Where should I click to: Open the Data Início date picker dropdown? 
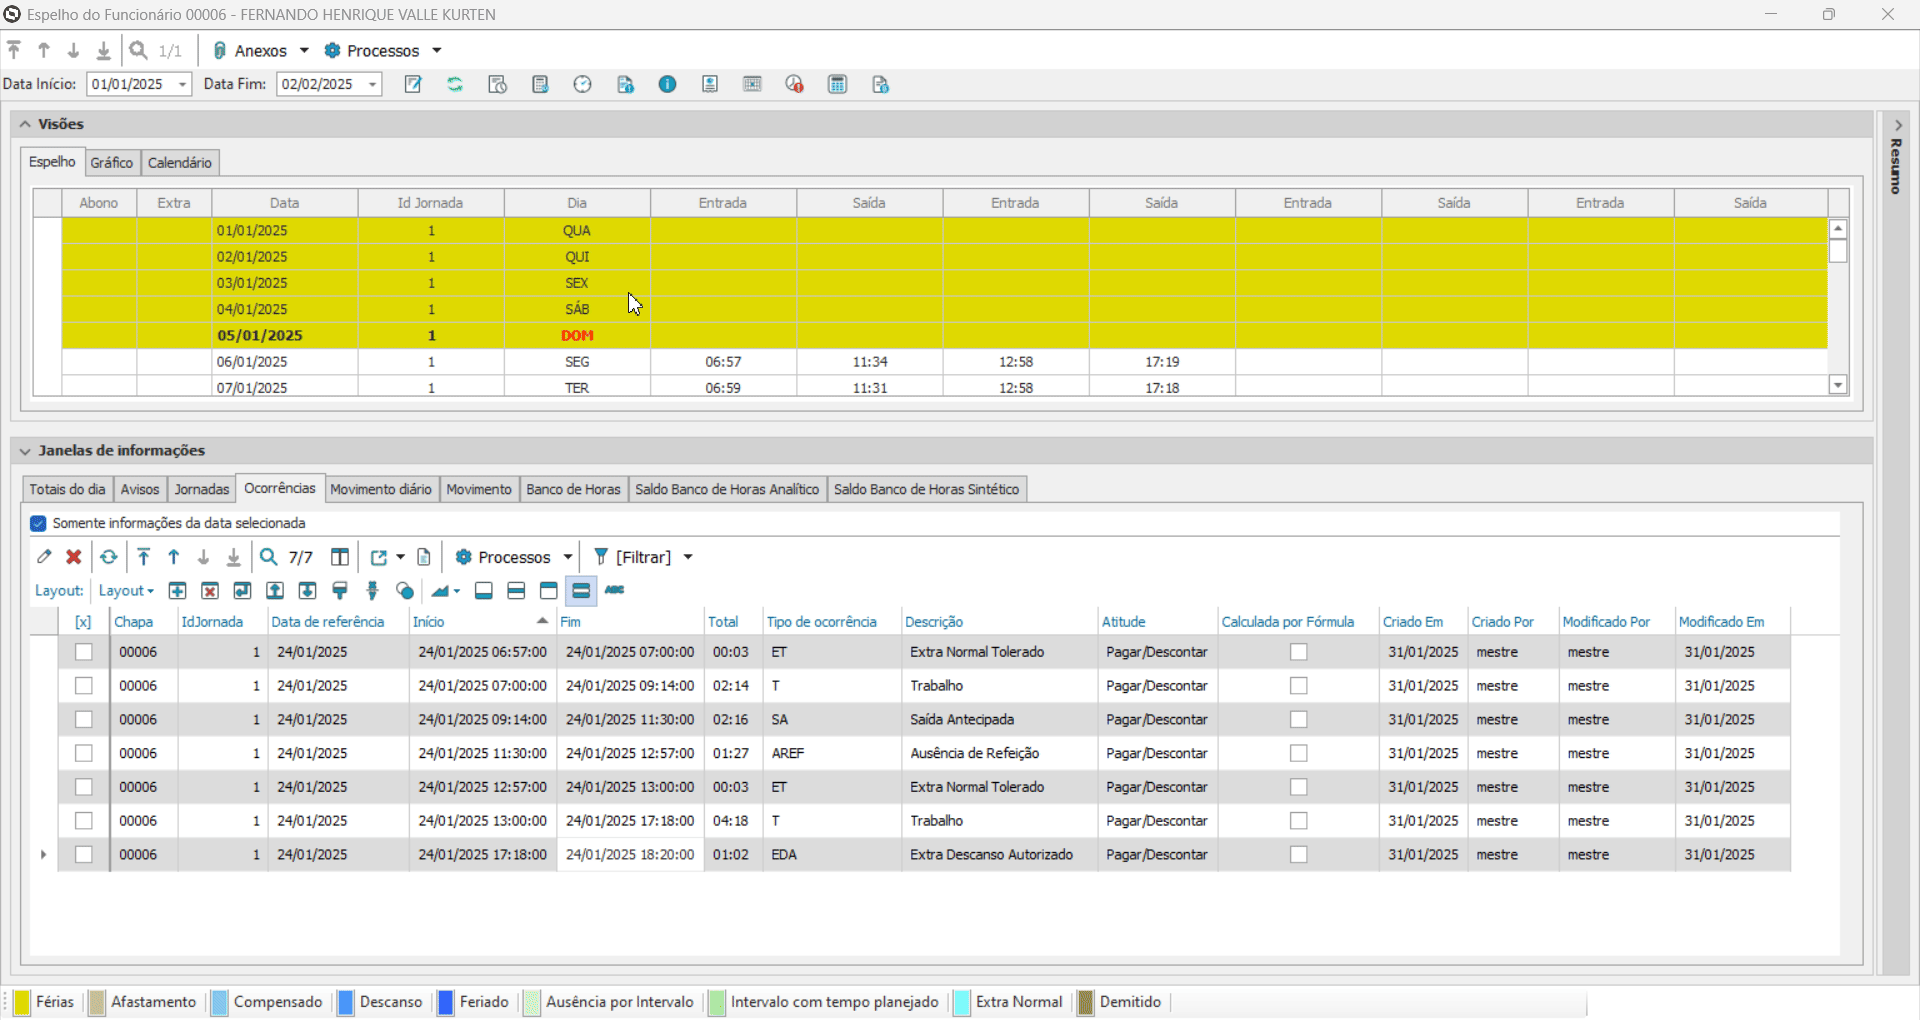coord(183,85)
